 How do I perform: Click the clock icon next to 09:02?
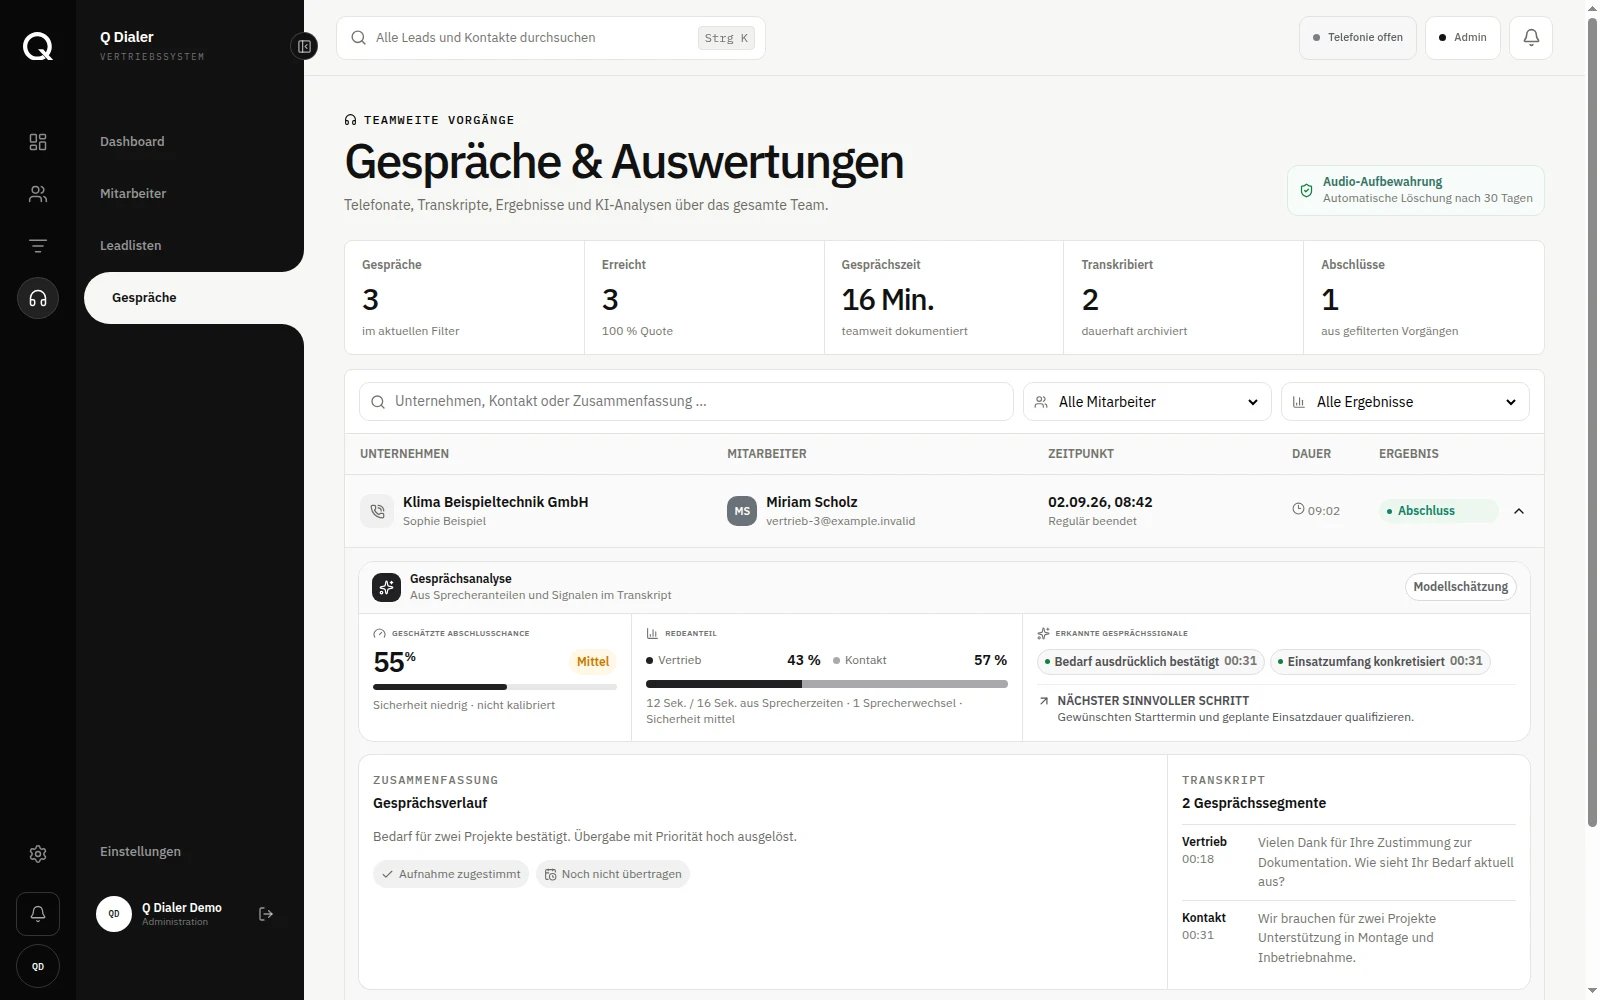point(1298,509)
